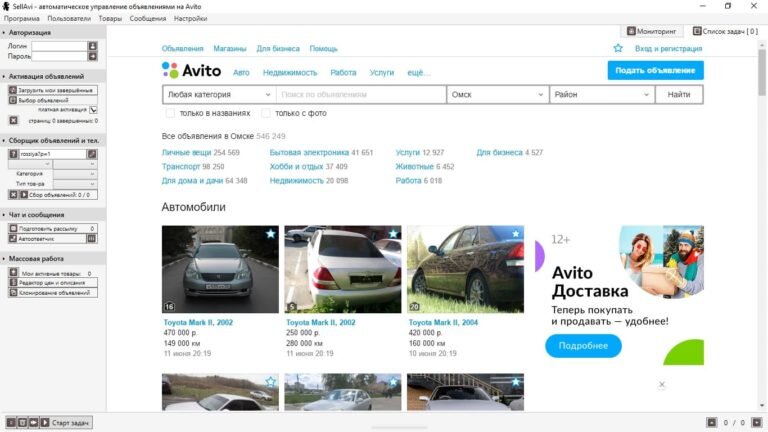The width and height of the screenshot is (768, 432).
Task: Open the Тип тов-ра dropdown
Action: click(75, 184)
